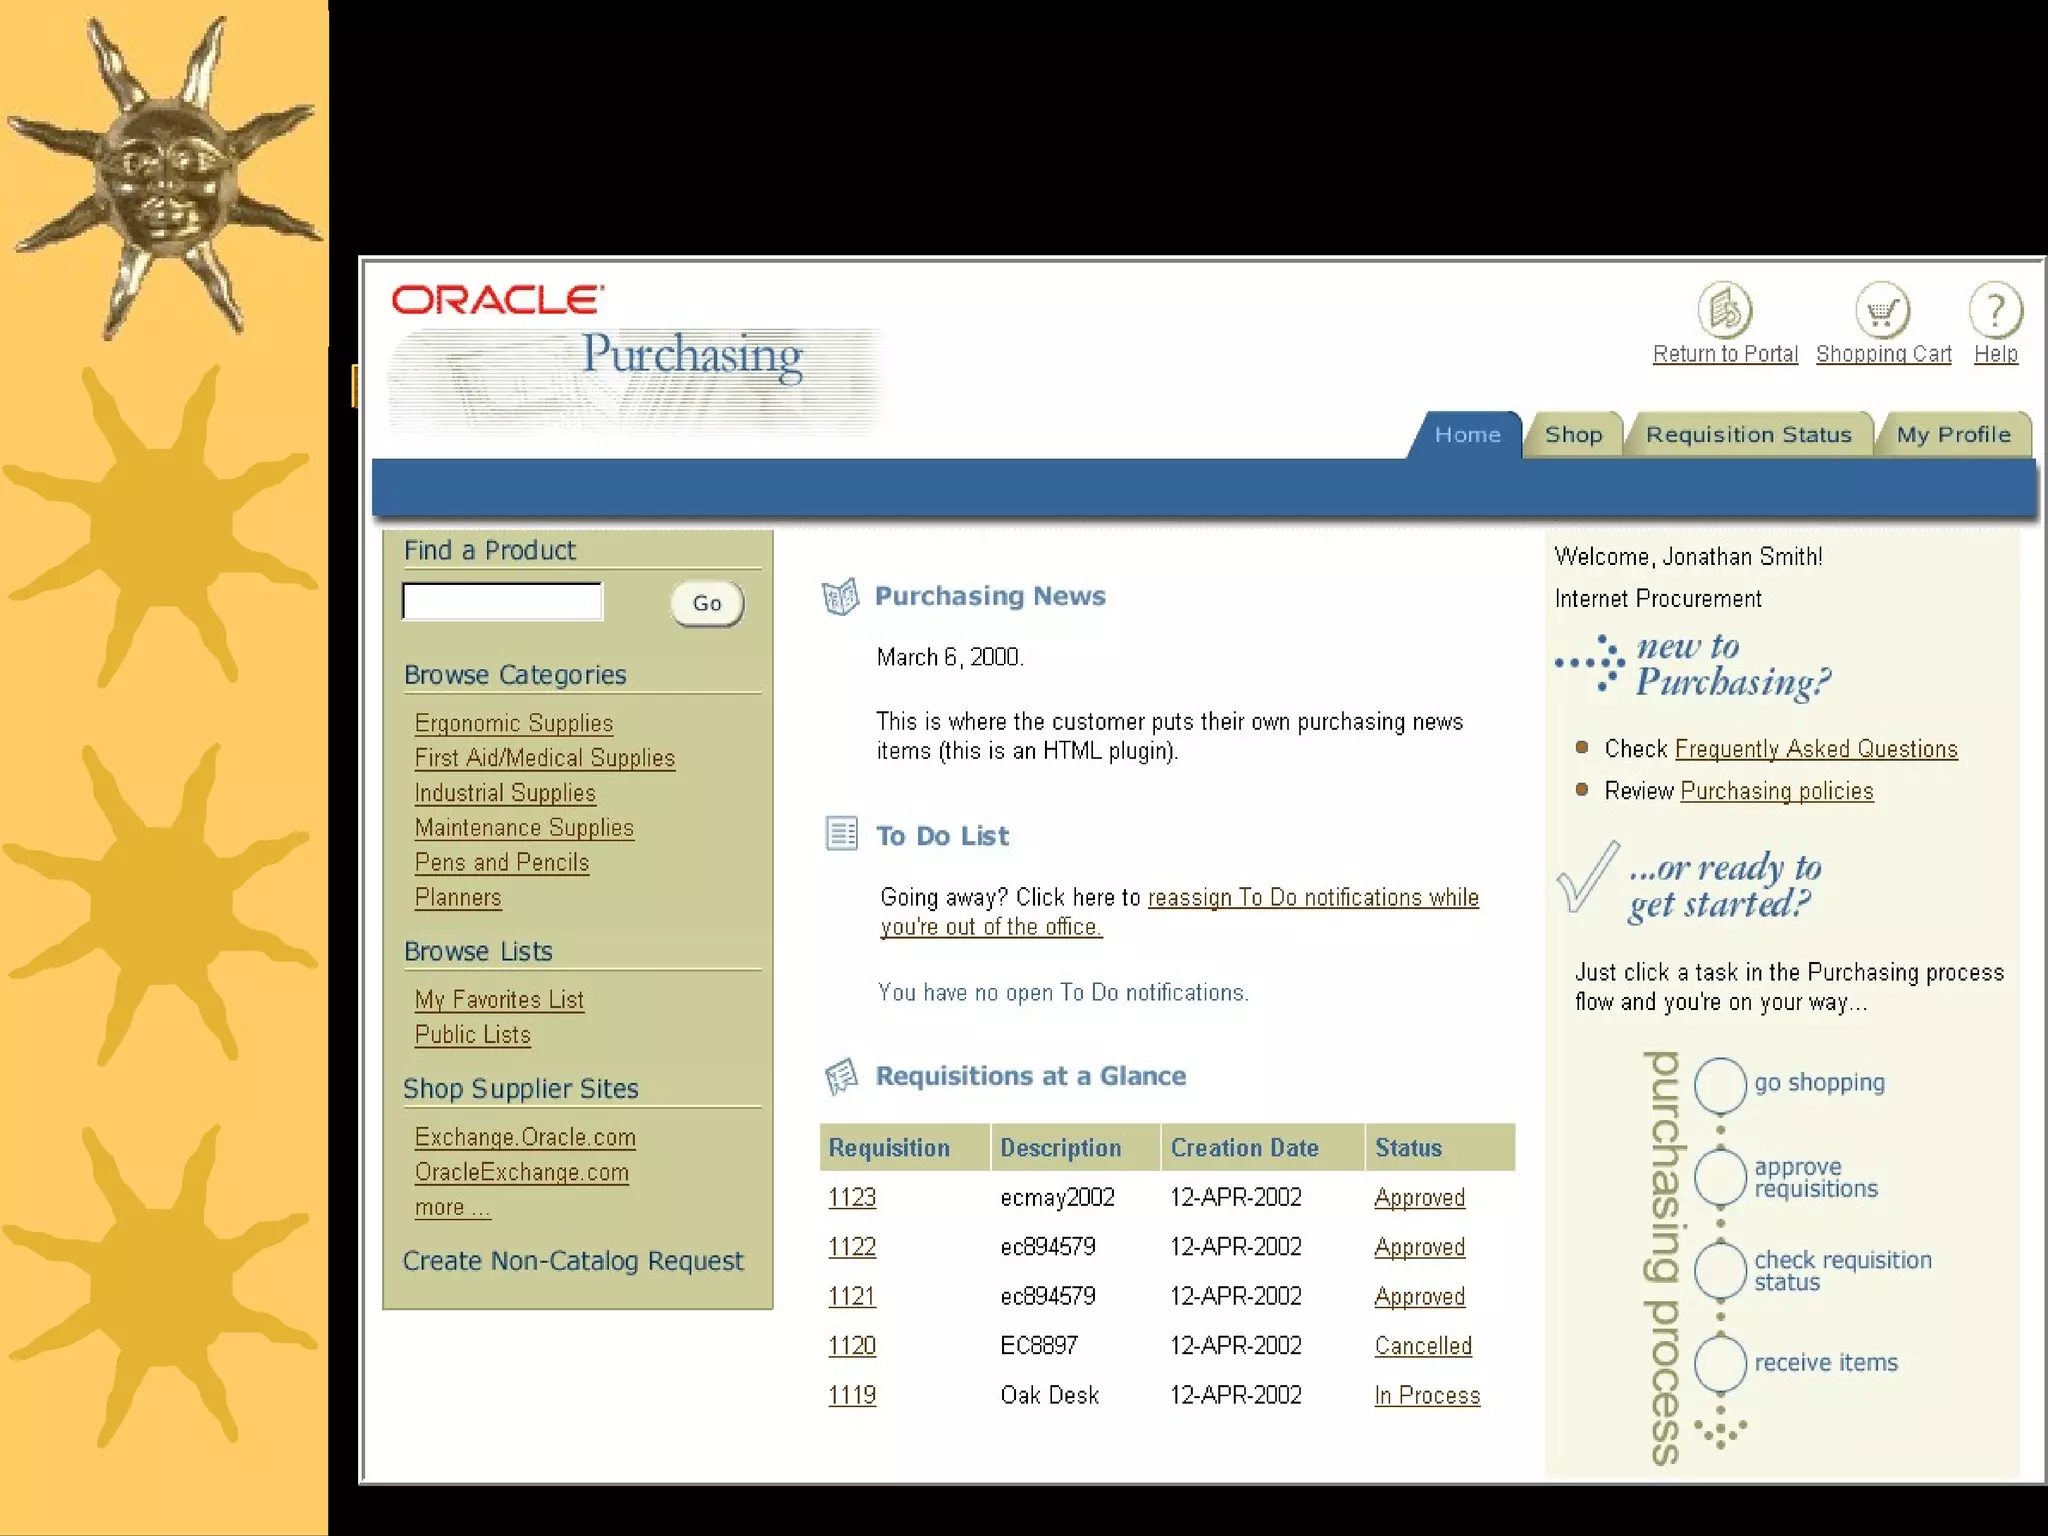
Task: Open My Favorites List
Action: (x=499, y=1000)
